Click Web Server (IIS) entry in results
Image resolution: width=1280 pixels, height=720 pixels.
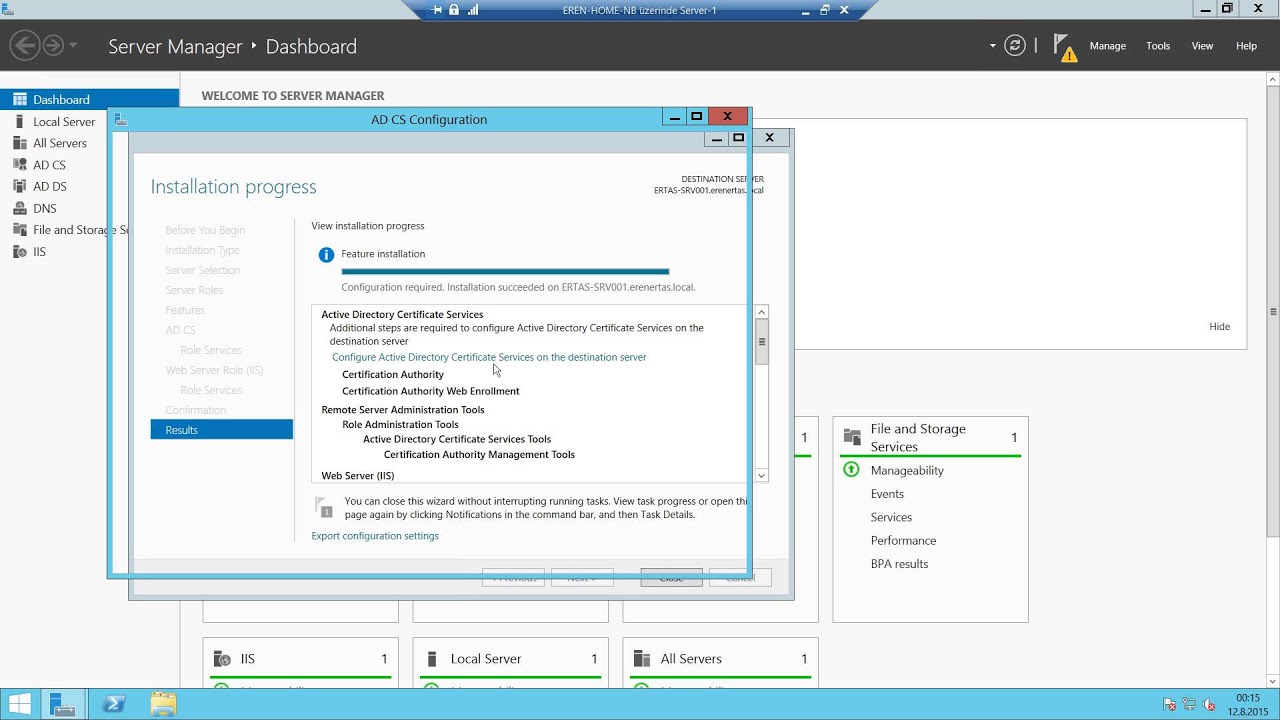pyautogui.click(x=358, y=476)
